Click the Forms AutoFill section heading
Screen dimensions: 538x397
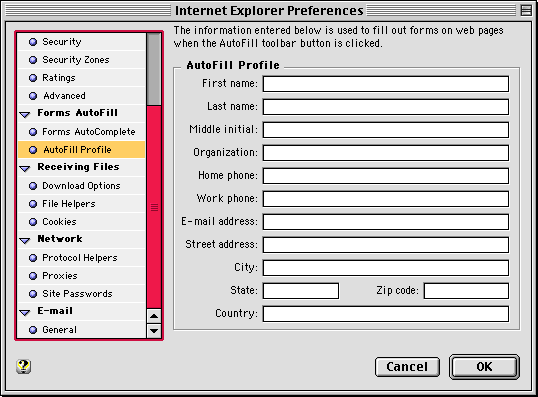(x=78, y=113)
